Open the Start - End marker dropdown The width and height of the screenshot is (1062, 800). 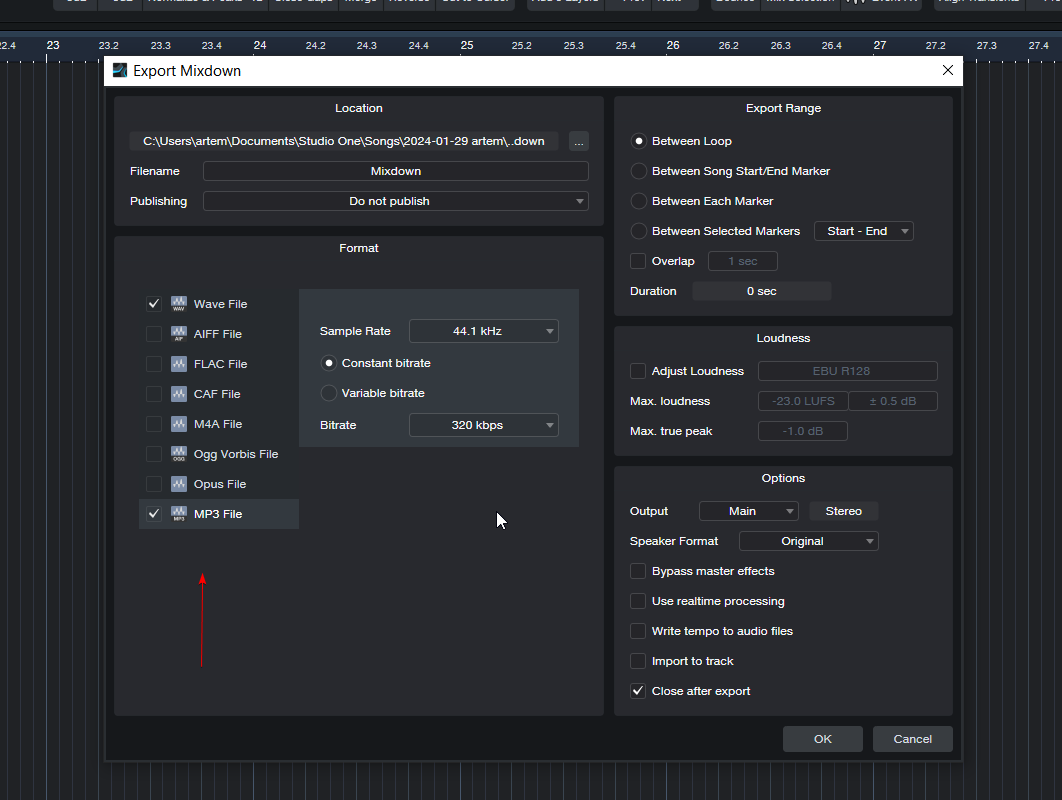pos(864,231)
